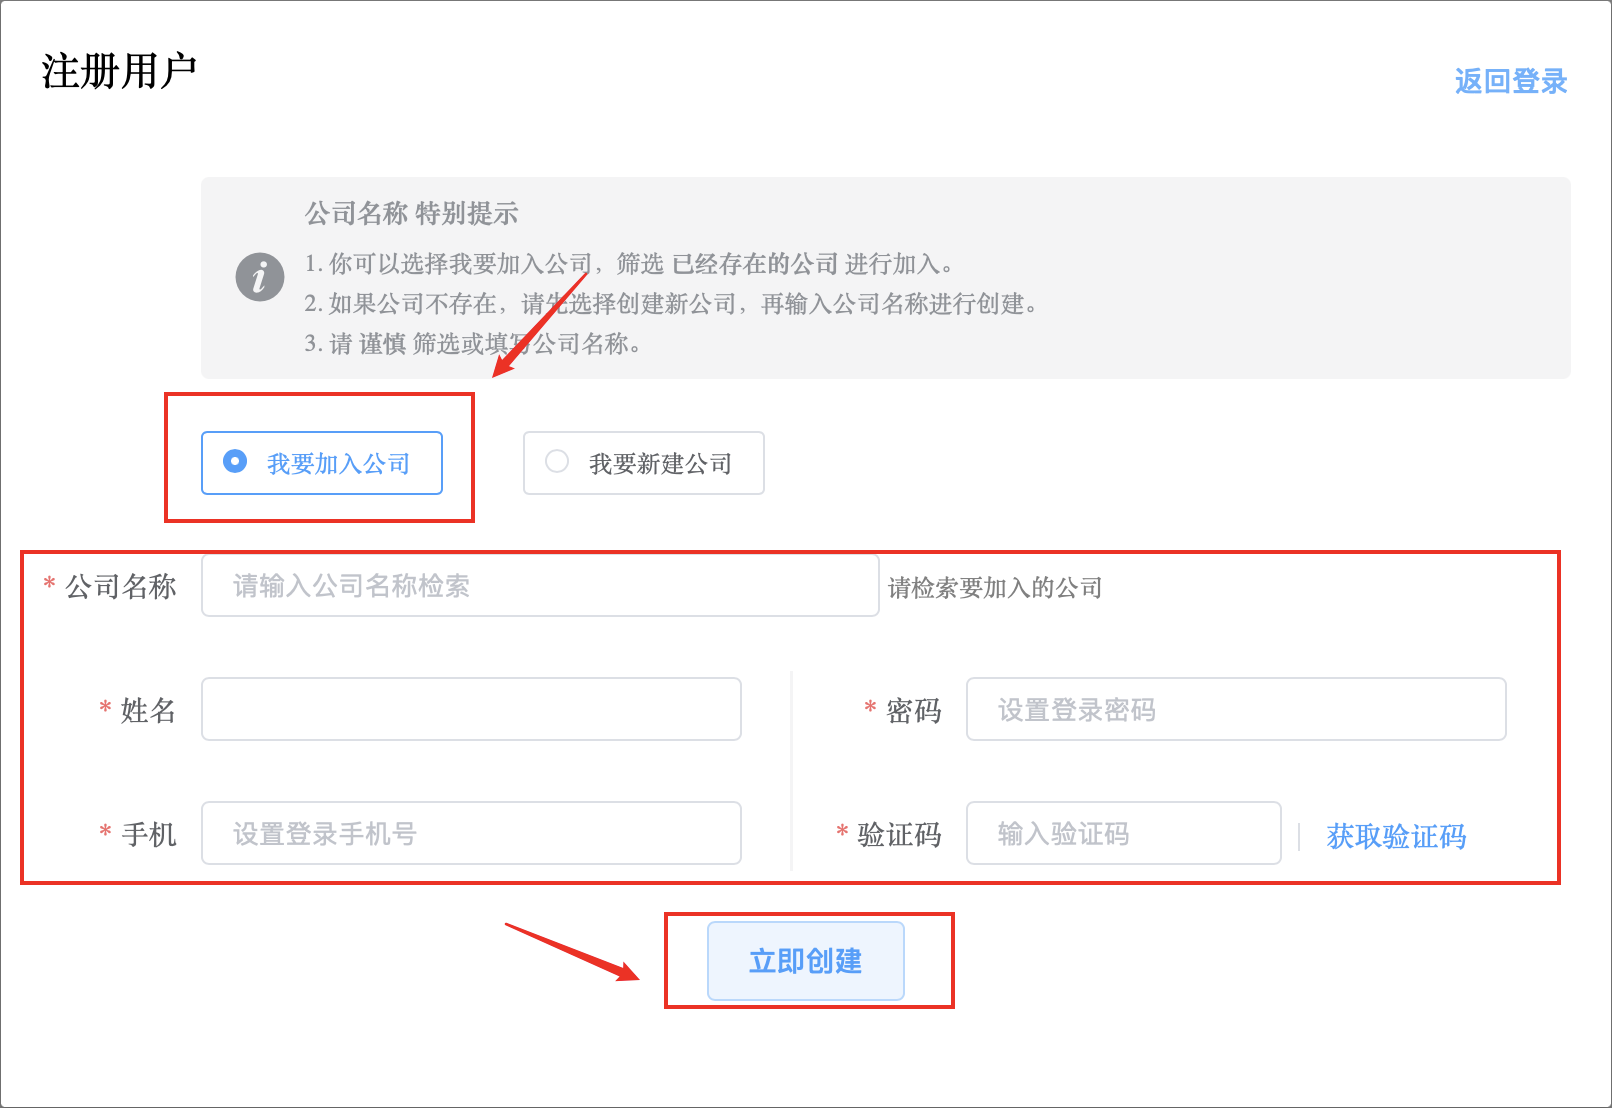The width and height of the screenshot is (1612, 1108).
Task: Click the 姓名 field label
Action: 148,711
